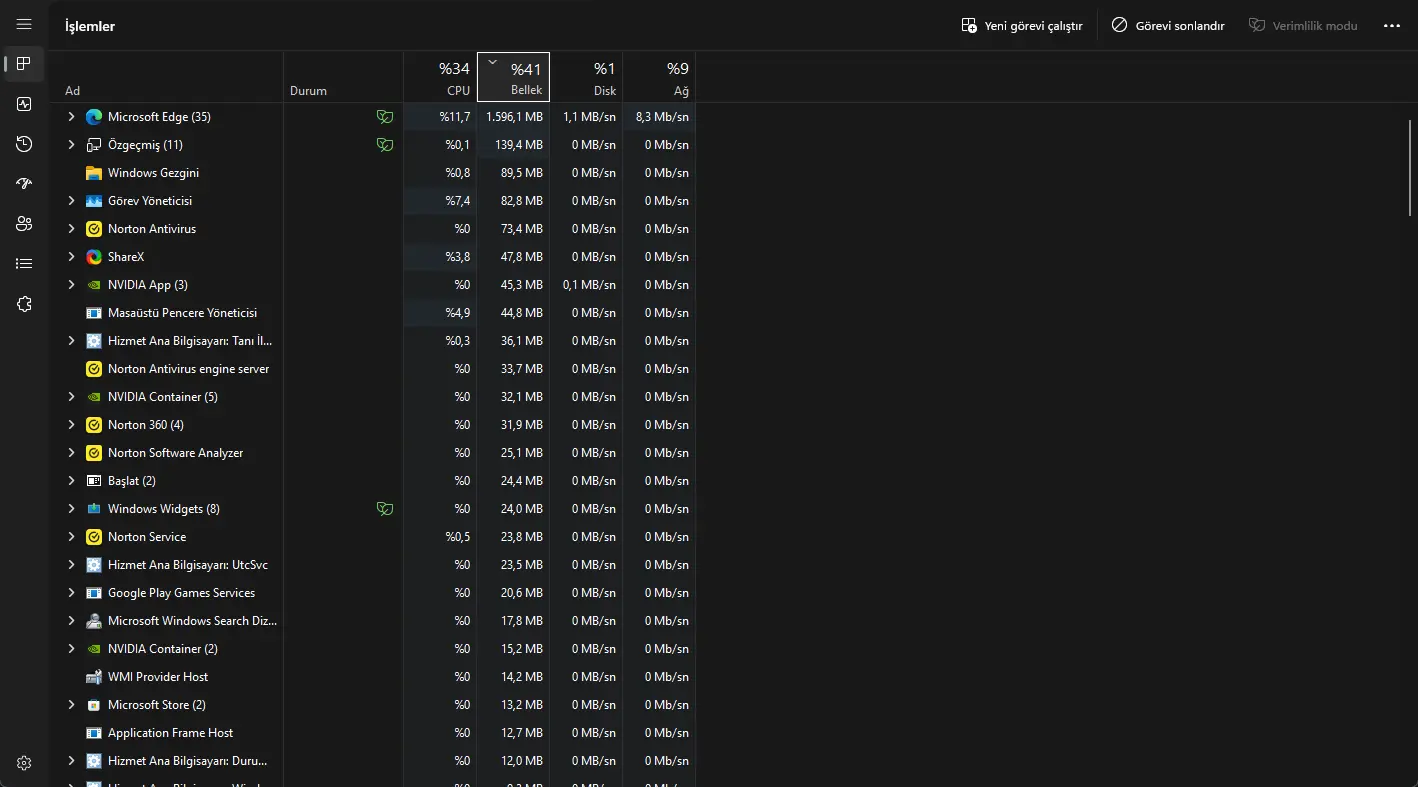The height and width of the screenshot is (787, 1418).
Task: Open the Services puzzle-piece sidebar icon
Action: (24, 304)
